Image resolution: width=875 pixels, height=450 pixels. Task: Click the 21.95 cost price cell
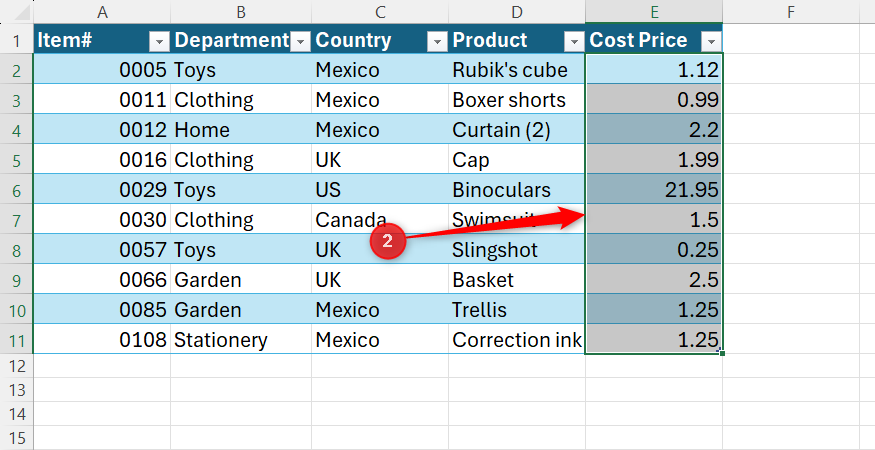(x=654, y=190)
